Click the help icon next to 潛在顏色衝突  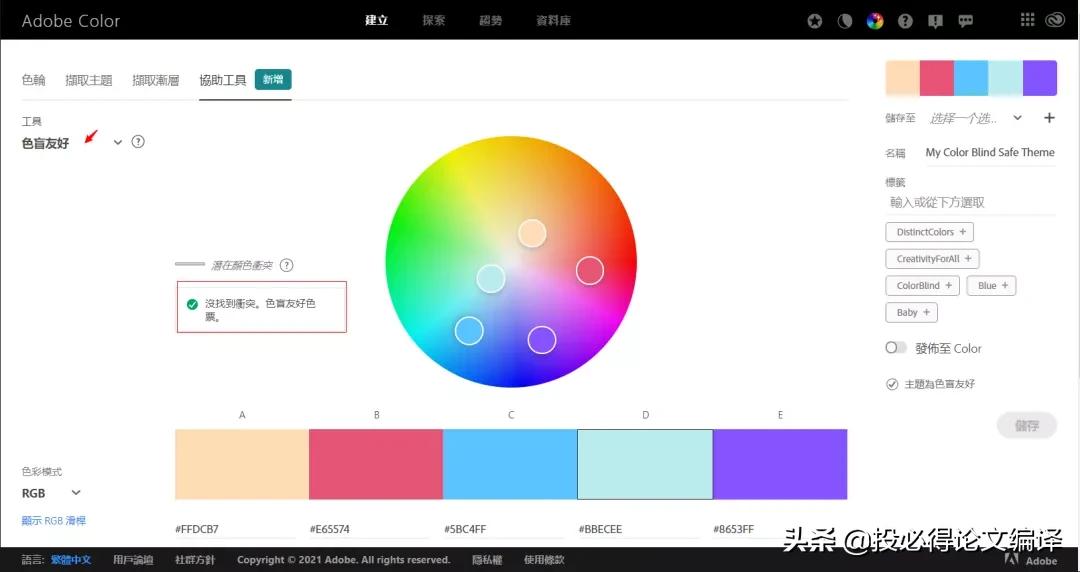(287, 265)
